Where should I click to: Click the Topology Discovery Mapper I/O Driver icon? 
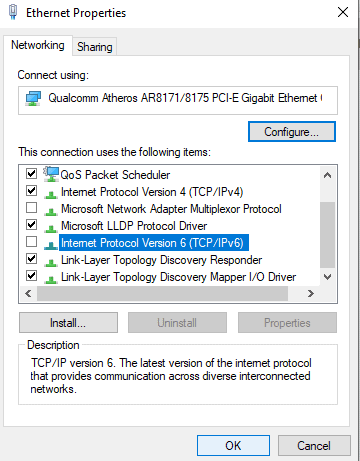pyautogui.click(x=51, y=279)
